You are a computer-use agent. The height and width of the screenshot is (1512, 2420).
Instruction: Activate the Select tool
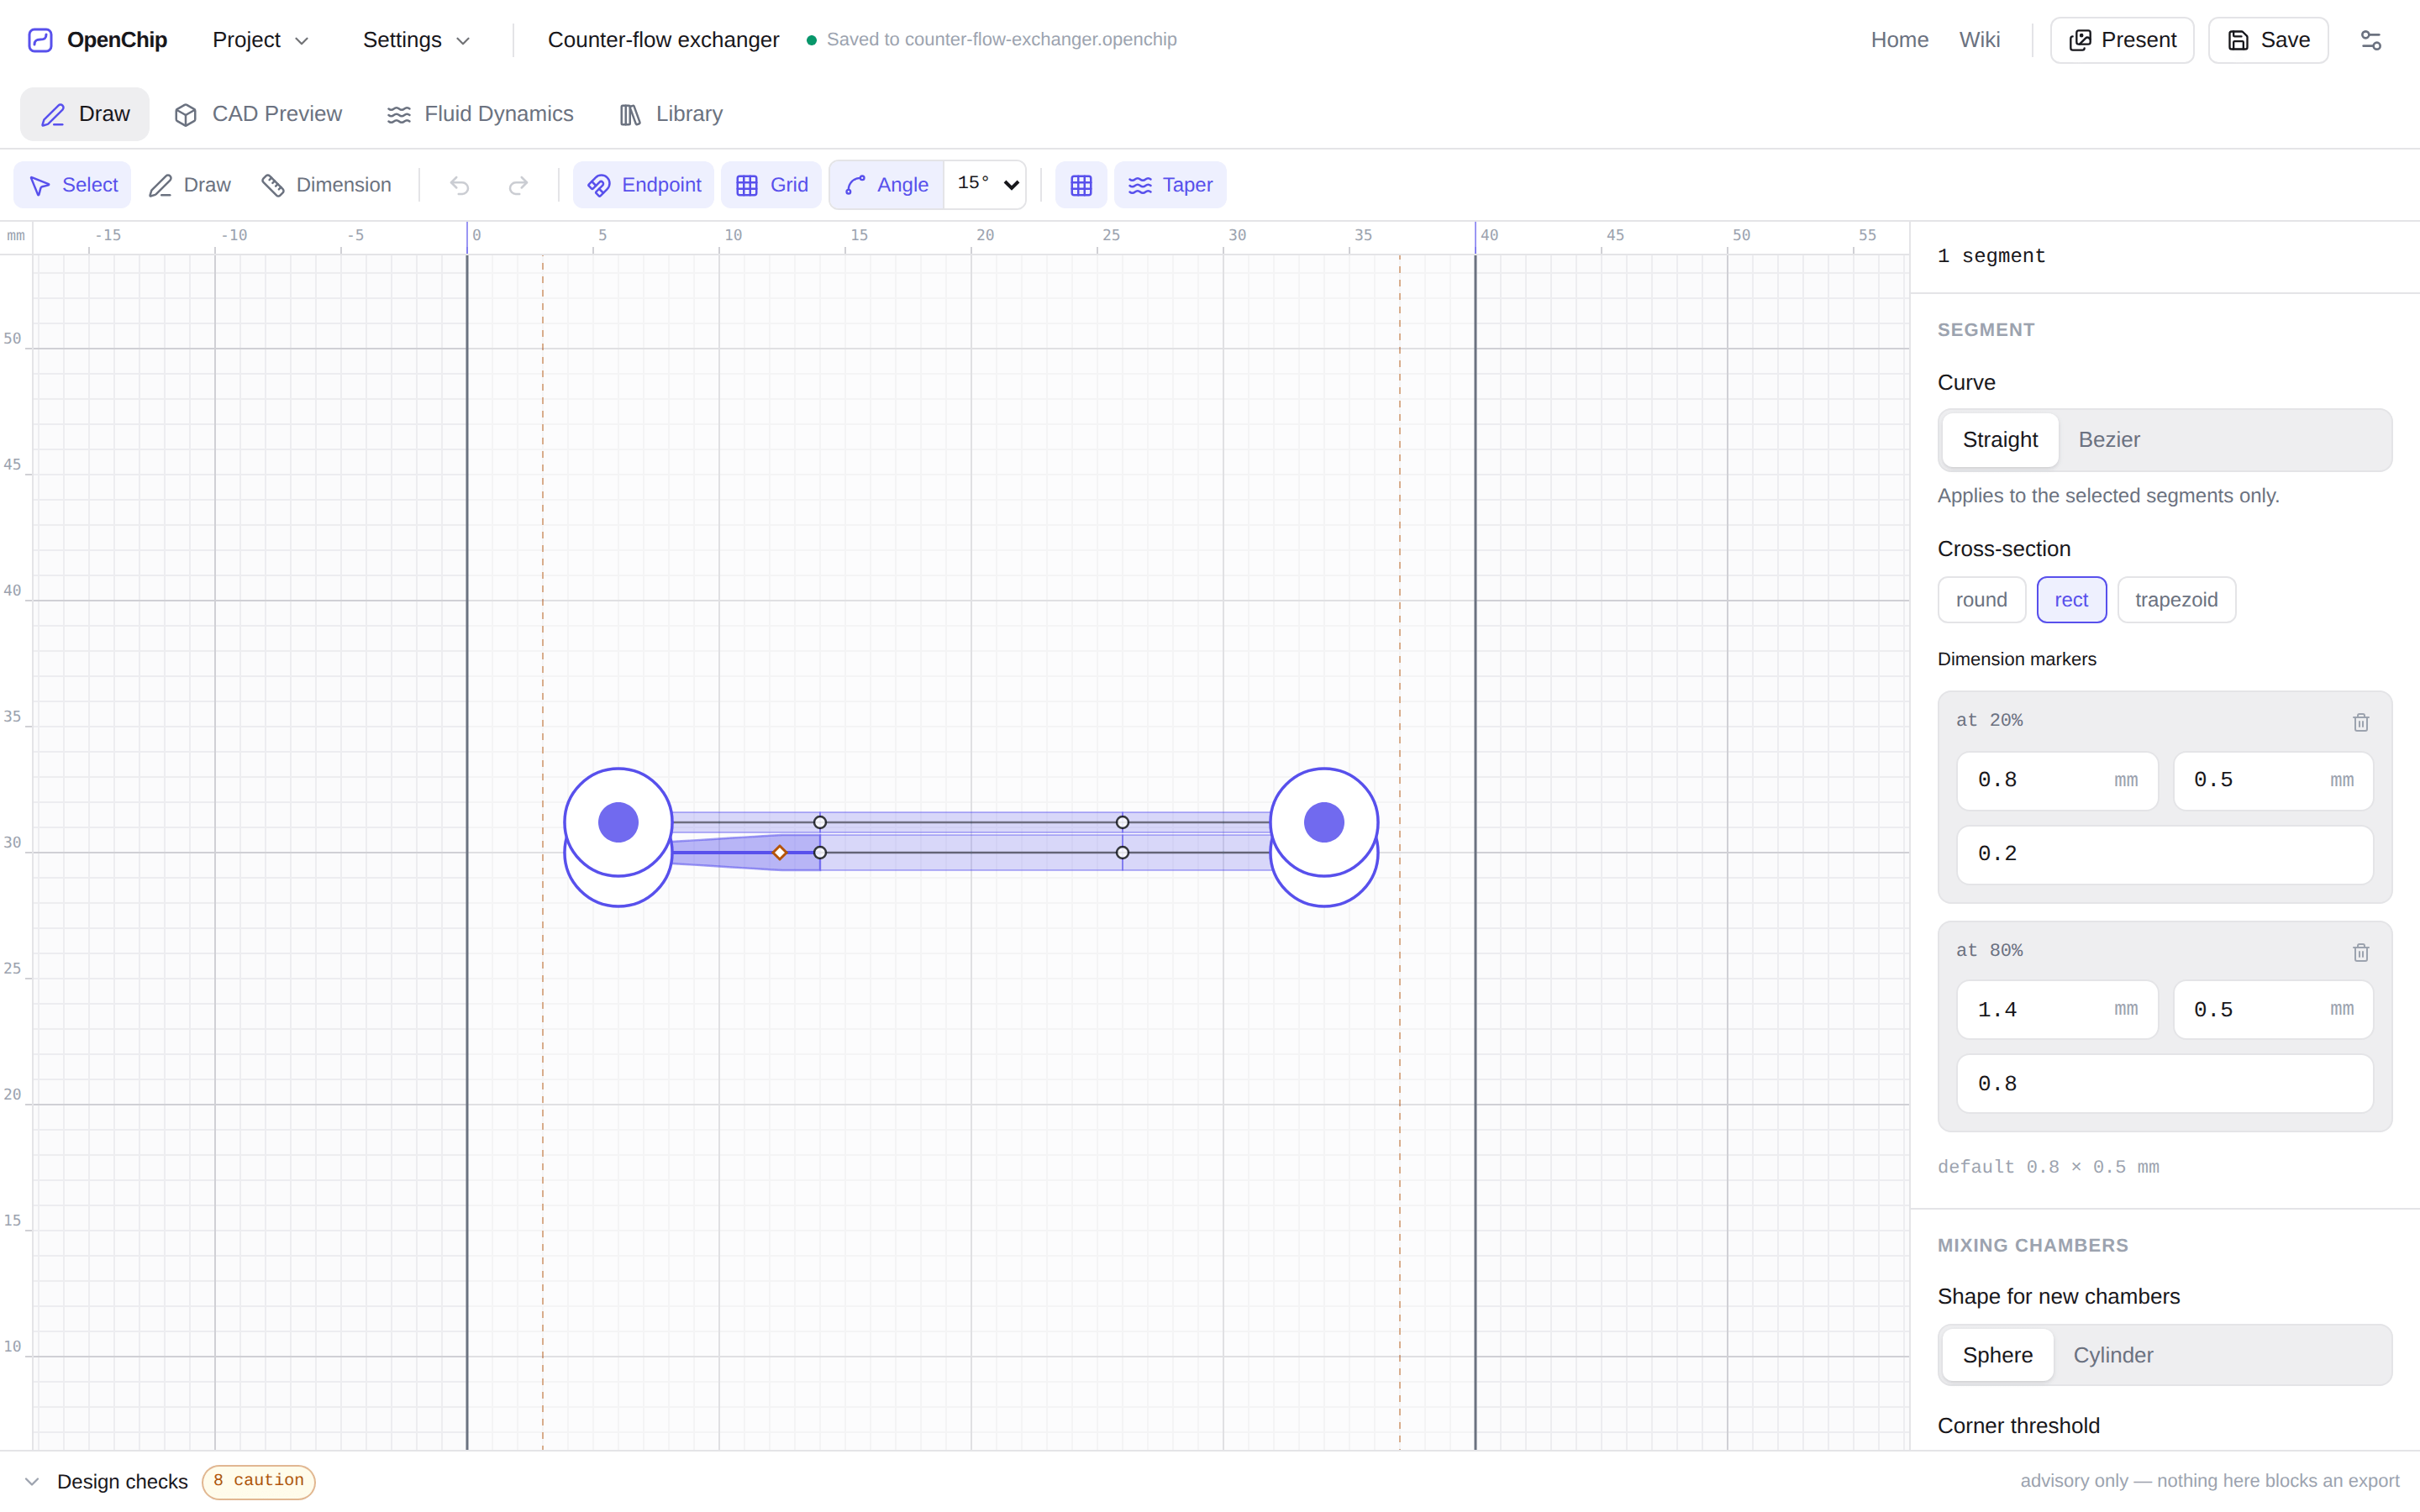(x=73, y=185)
